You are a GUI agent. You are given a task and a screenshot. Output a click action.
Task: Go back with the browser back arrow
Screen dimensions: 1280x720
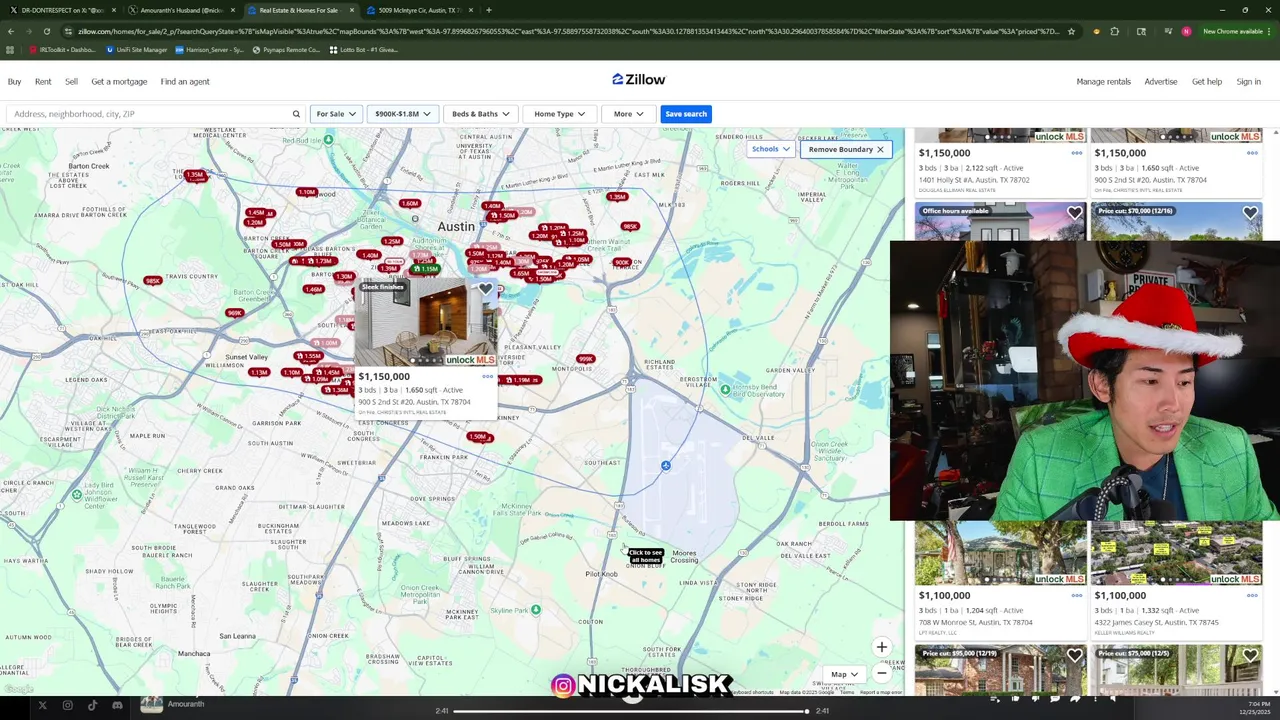[x=10, y=31]
